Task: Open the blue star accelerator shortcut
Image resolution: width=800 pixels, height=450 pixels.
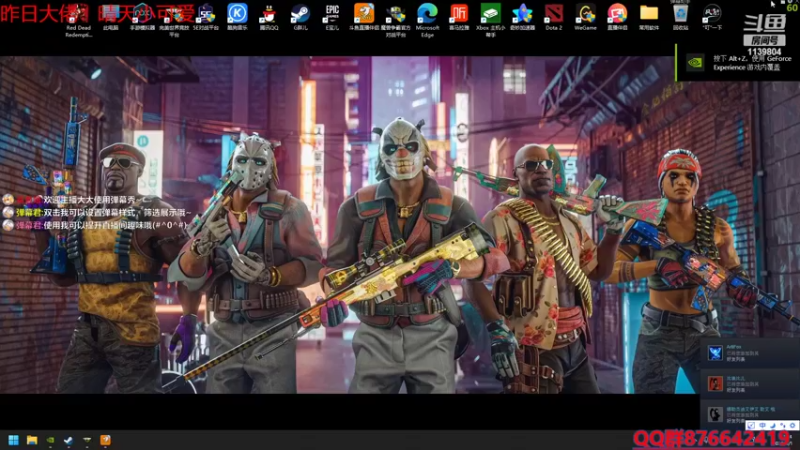Action: pyautogui.click(x=522, y=17)
